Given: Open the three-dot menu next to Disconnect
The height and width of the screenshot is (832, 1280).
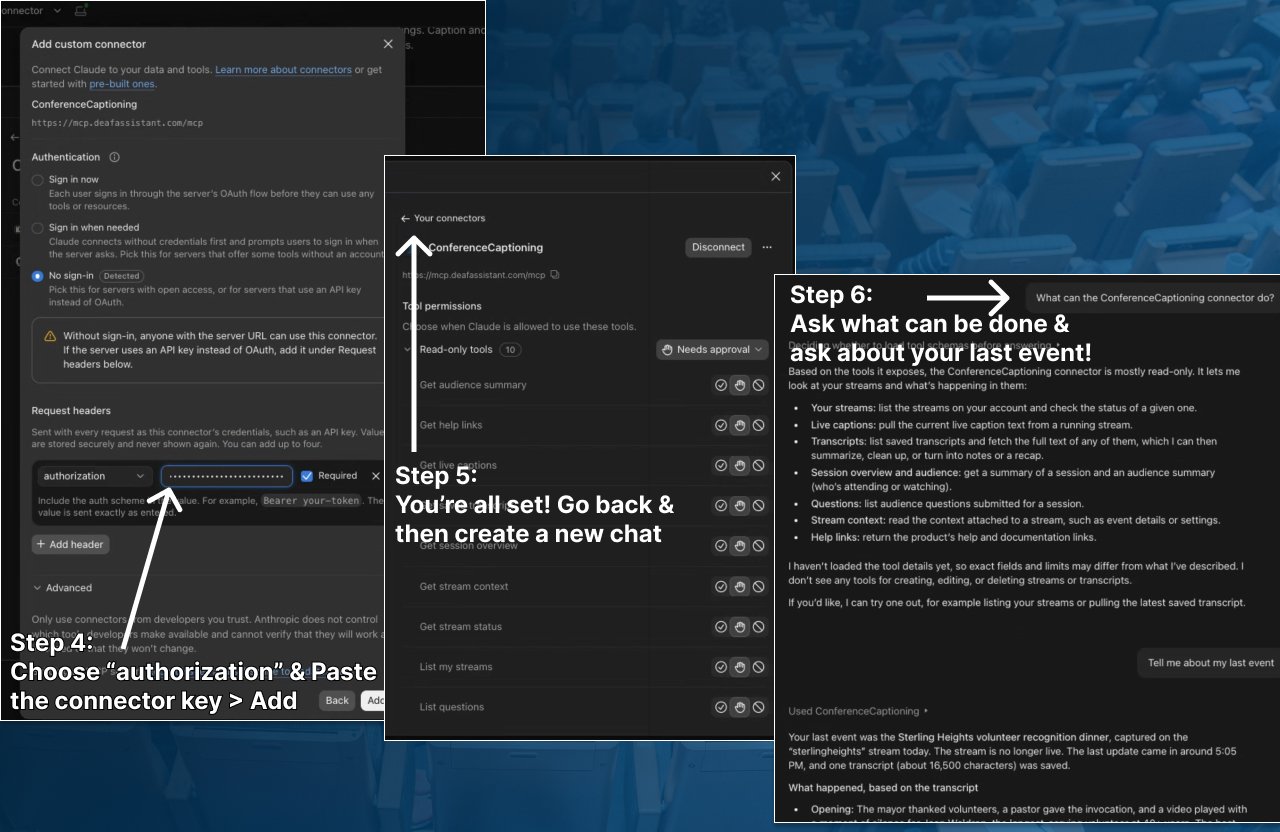Looking at the screenshot, I should (767, 247).
